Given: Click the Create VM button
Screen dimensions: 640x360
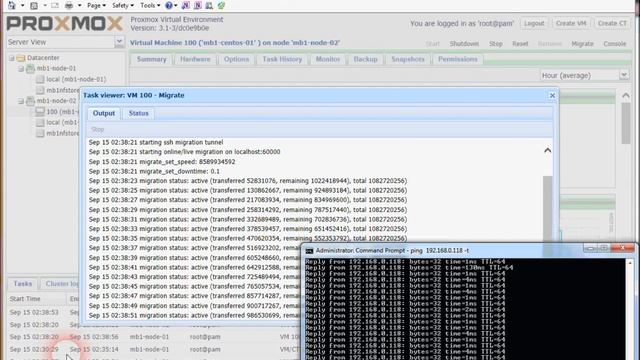Looking at the screenshot, I should click(571, 23).
